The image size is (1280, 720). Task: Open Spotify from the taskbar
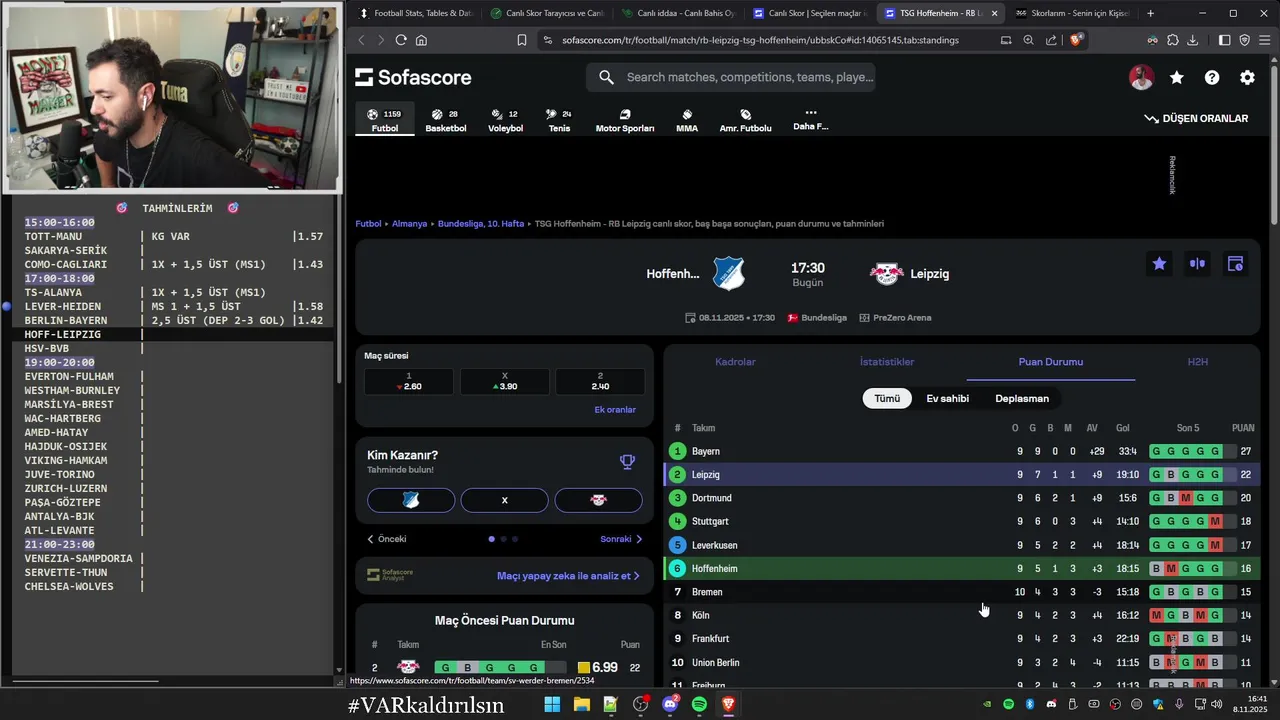coord(699,704)
